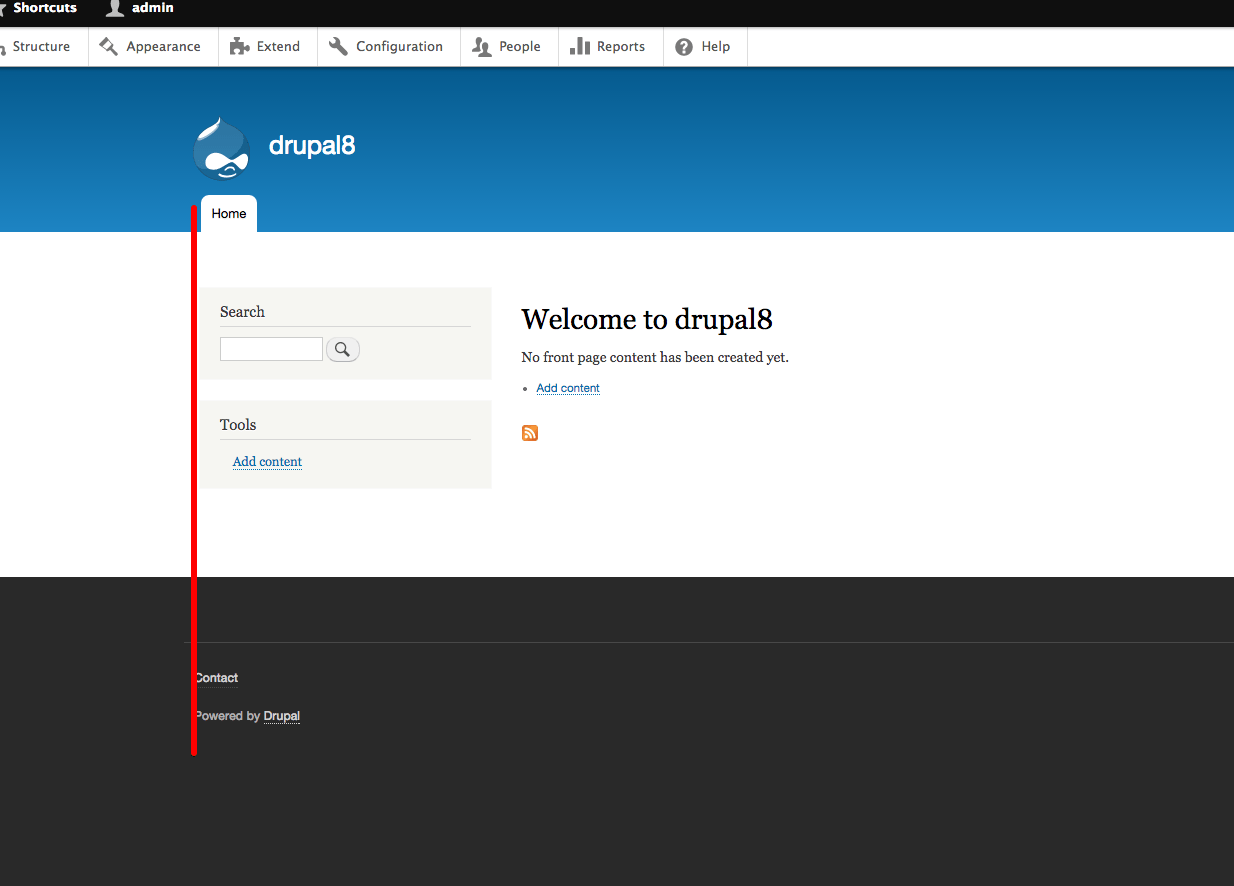Click the Drupal droplet logo

(221, 147)
